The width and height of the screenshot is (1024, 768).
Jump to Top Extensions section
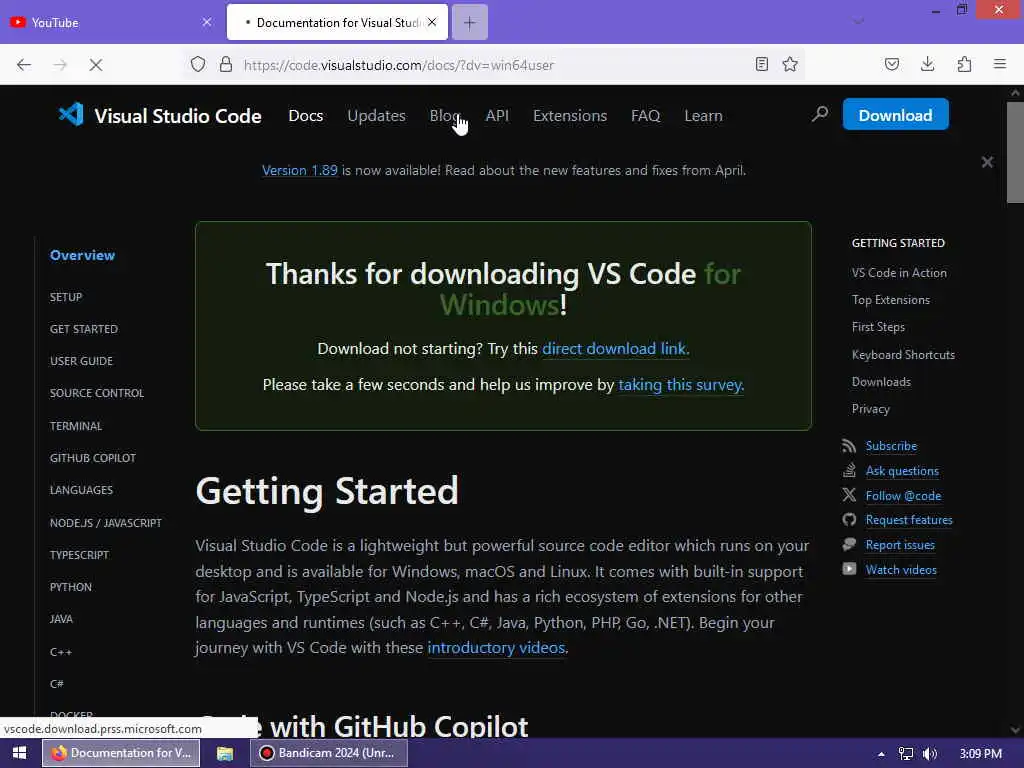tap(891, 300)
